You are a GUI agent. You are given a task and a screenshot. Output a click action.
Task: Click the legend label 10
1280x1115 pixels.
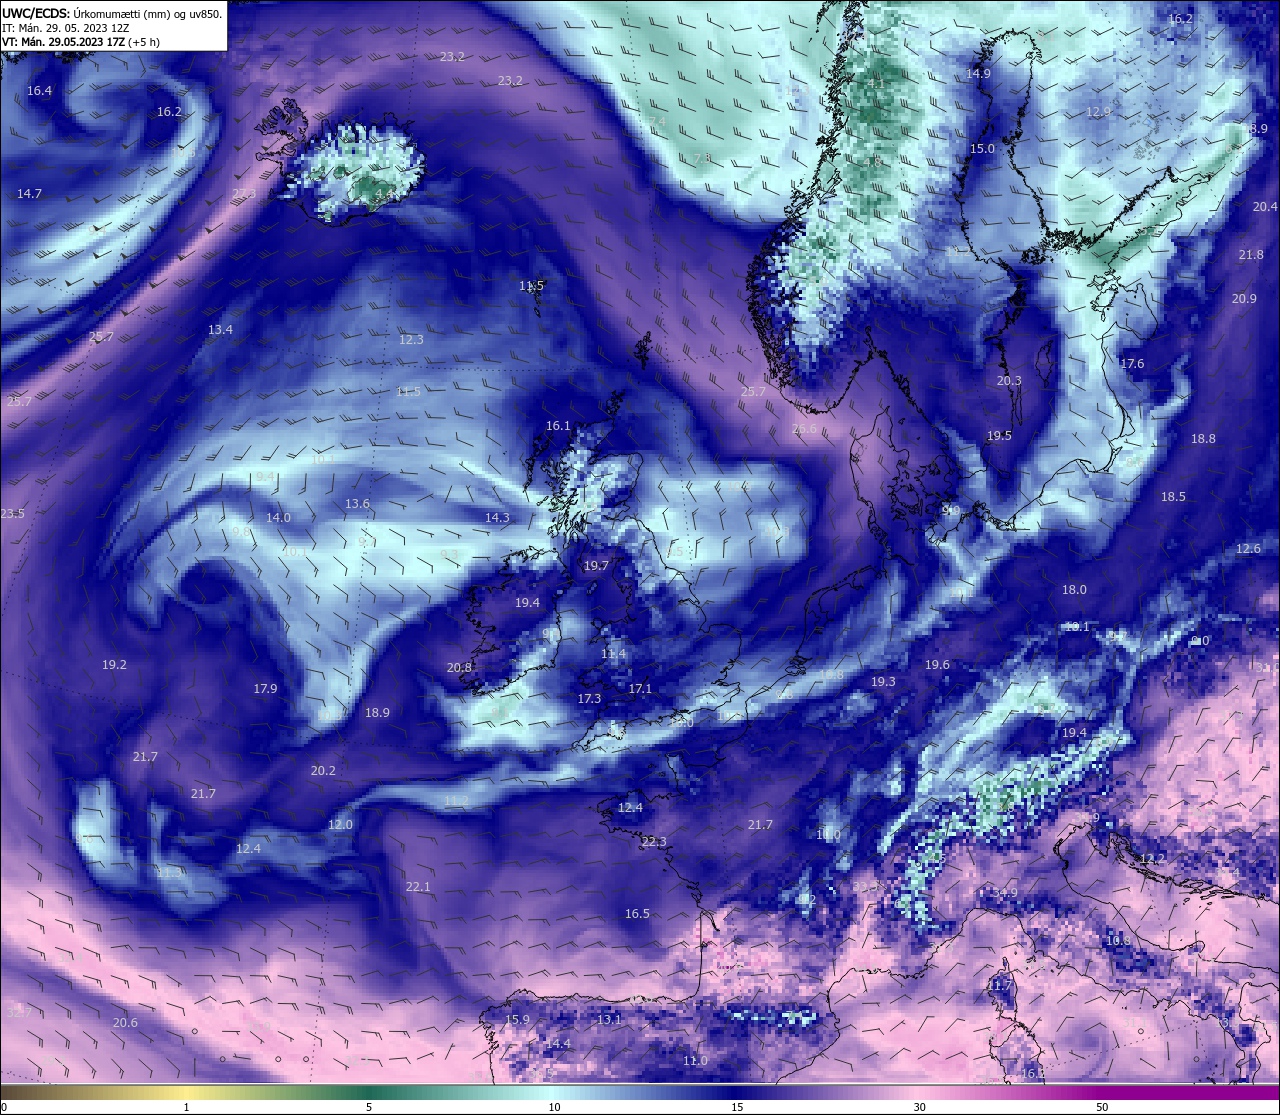pos(553,1107)
